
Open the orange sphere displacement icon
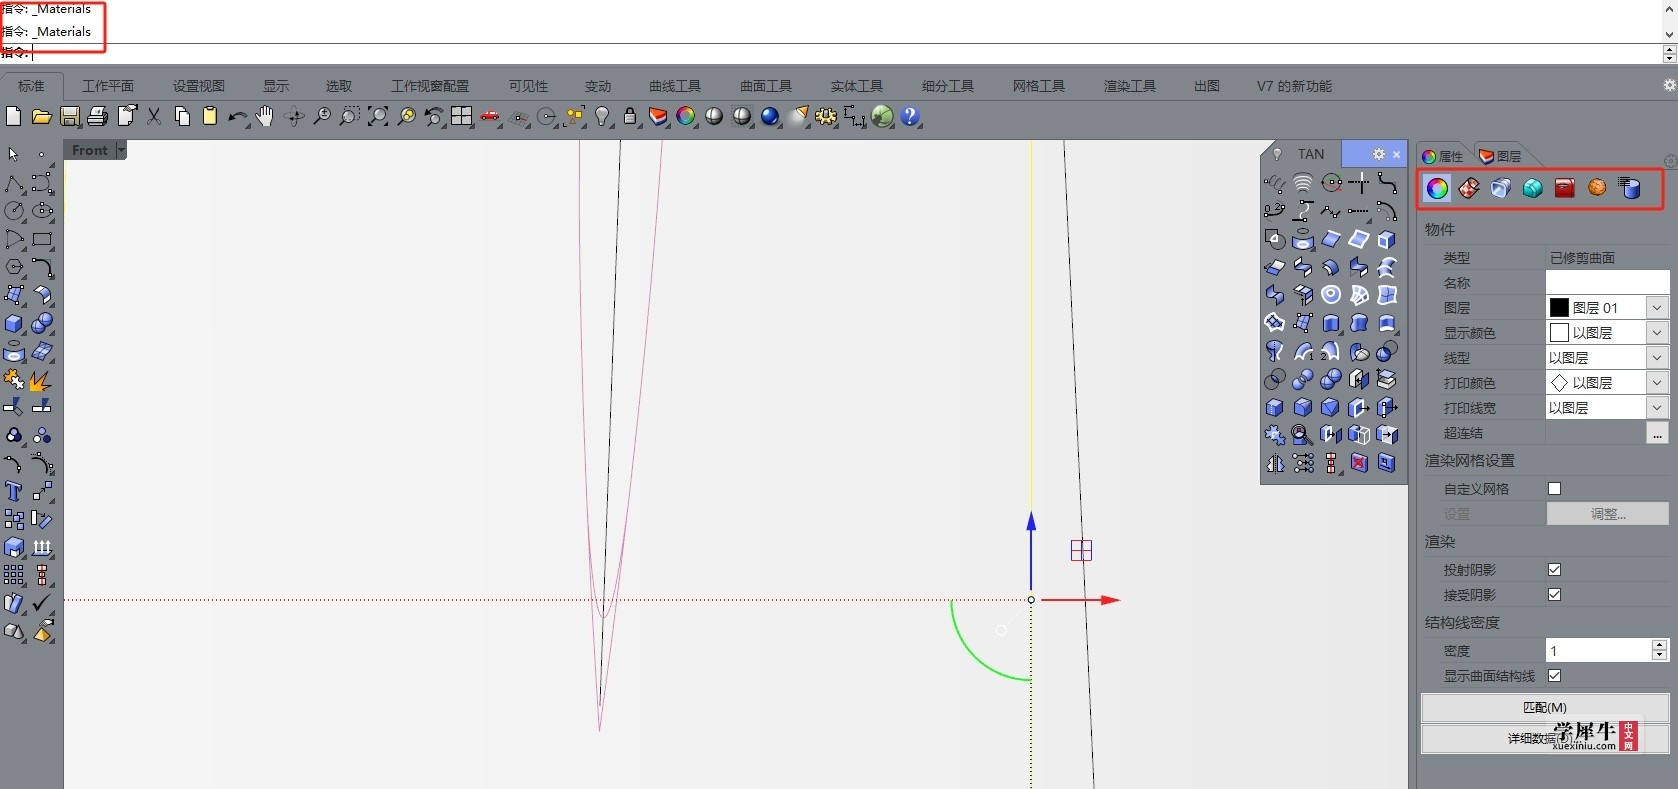point(1597,188)
